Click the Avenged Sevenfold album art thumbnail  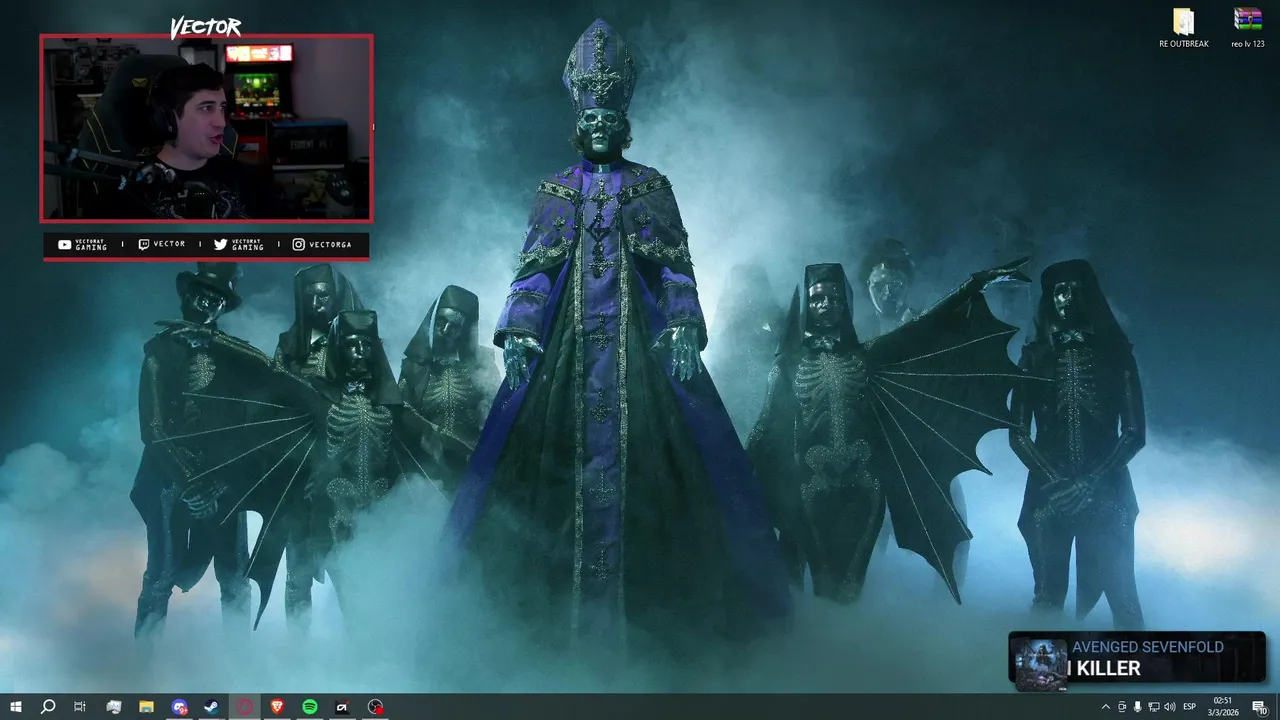pos(1041,663)
